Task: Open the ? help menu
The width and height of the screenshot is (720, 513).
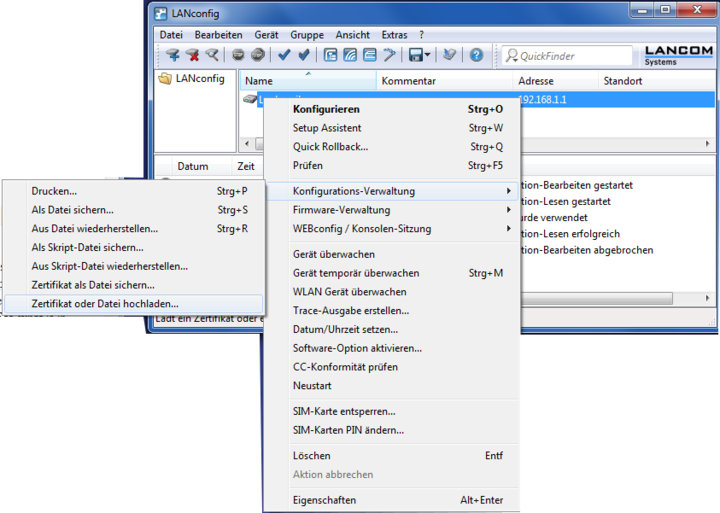Action: [x=422, y=35]
